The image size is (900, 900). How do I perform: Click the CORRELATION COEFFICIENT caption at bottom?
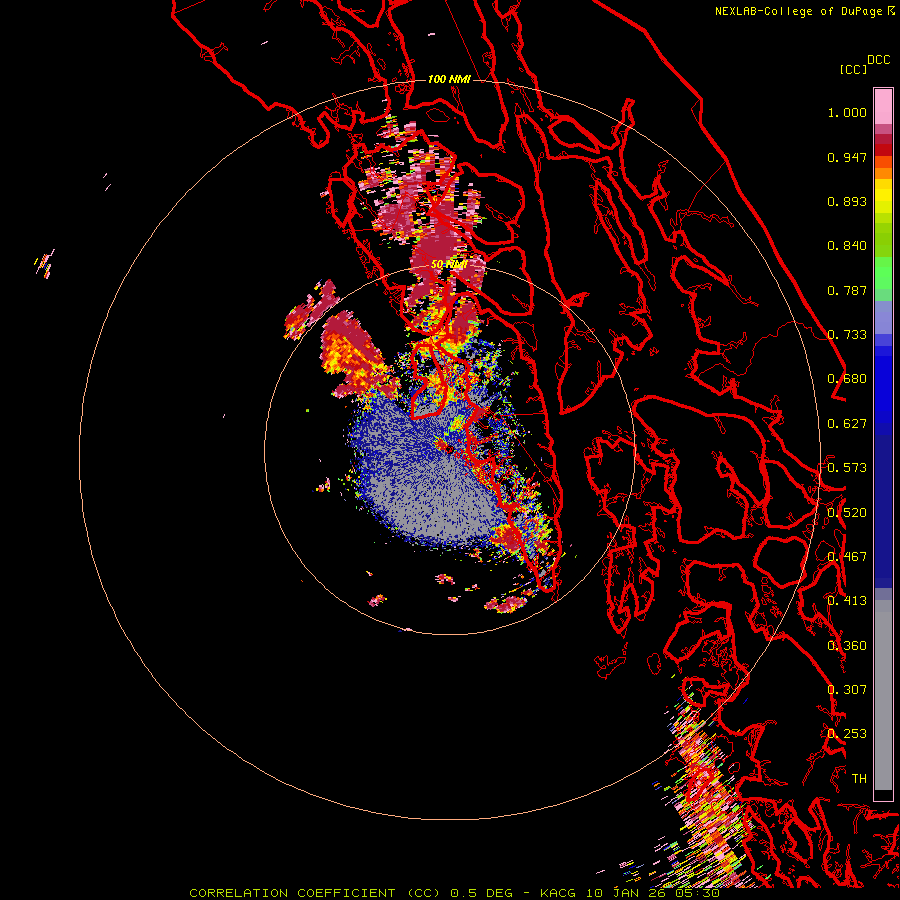tap(454, 893)
